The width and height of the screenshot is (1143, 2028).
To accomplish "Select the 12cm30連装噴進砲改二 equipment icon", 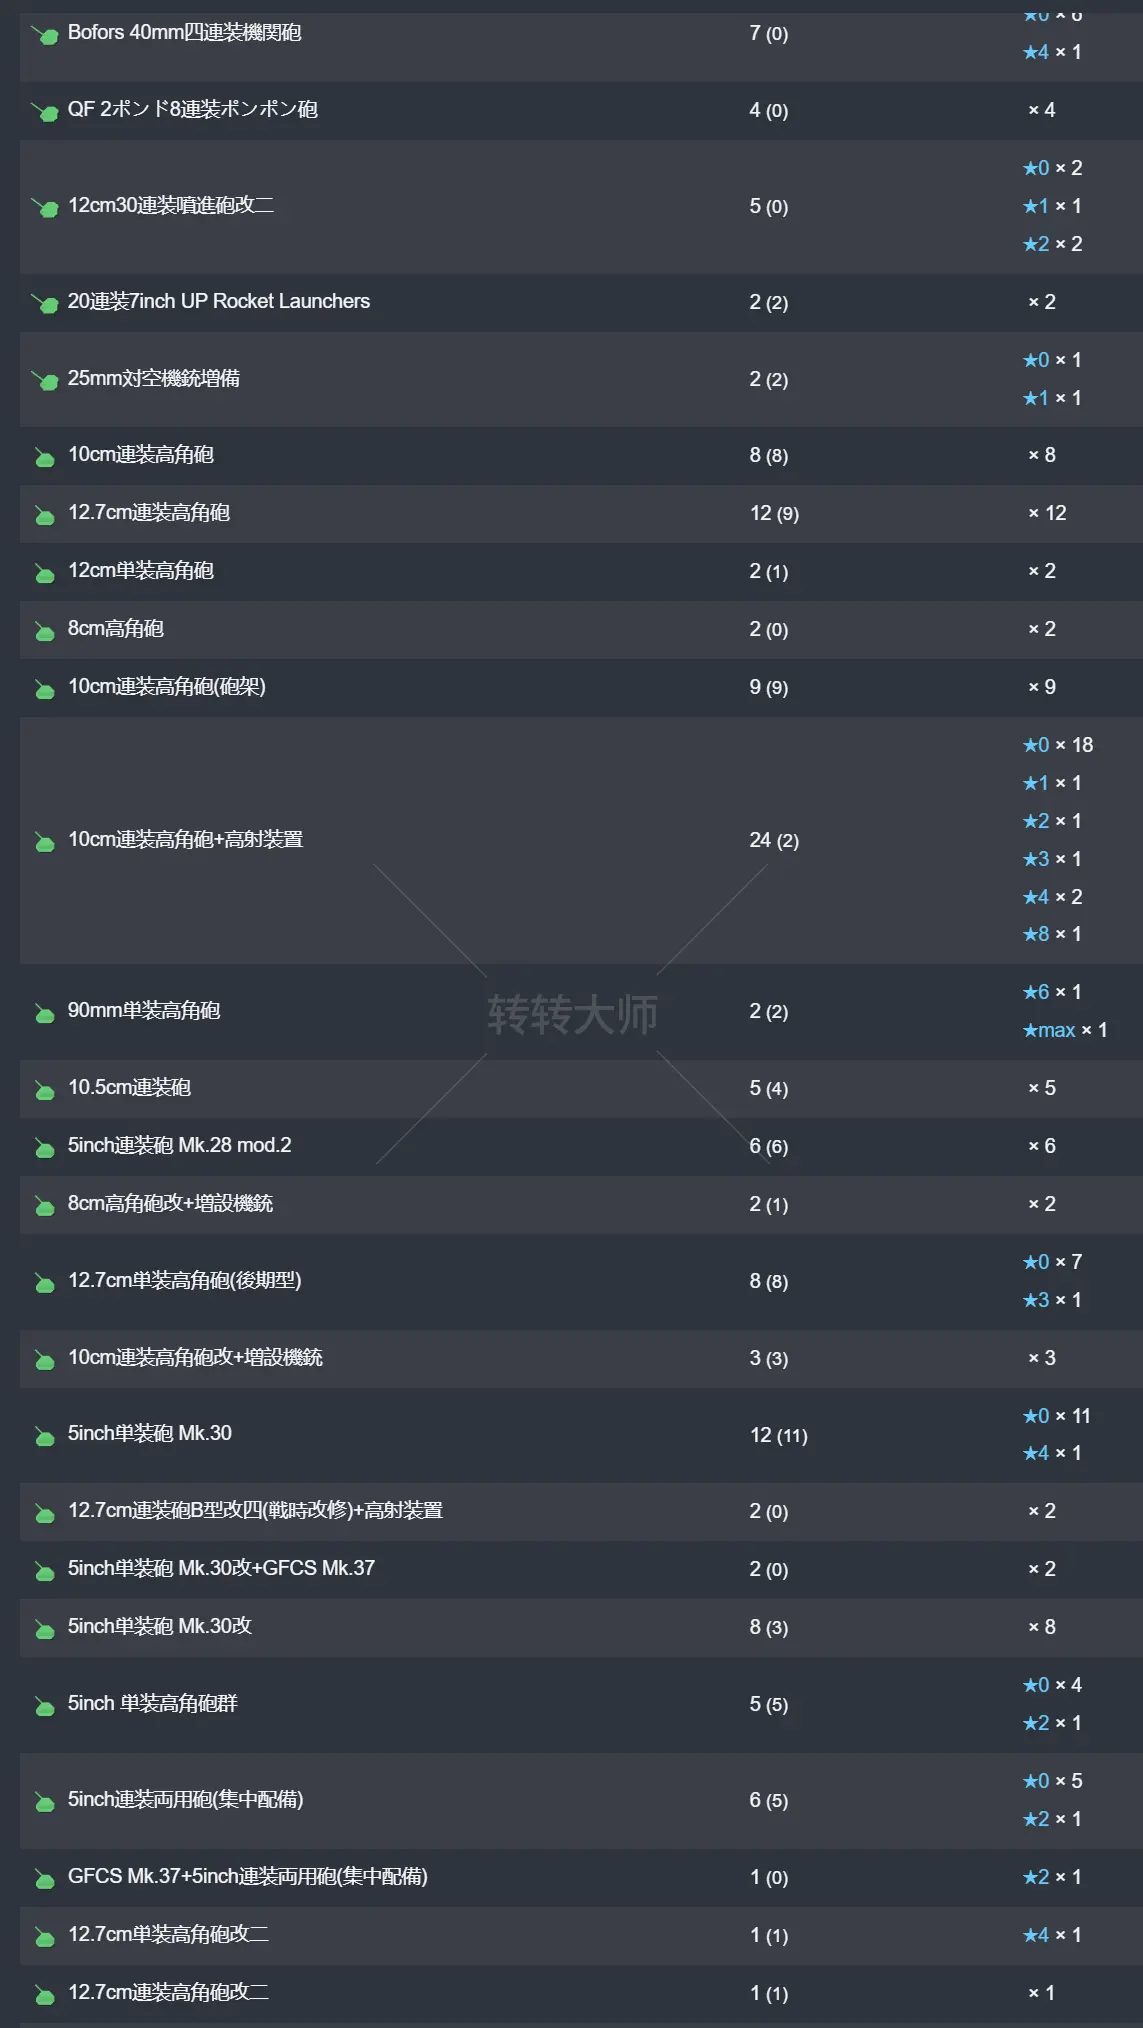I will point(45,207).
